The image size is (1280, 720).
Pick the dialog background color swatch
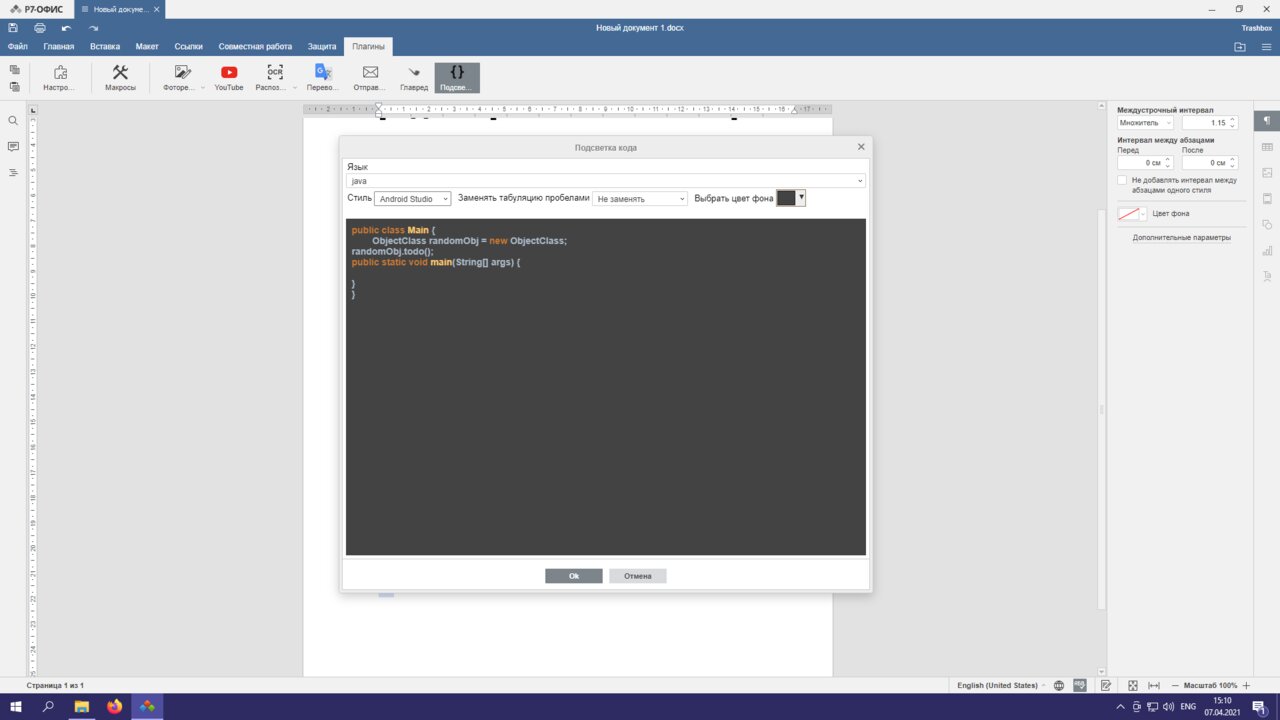(787, 198)
